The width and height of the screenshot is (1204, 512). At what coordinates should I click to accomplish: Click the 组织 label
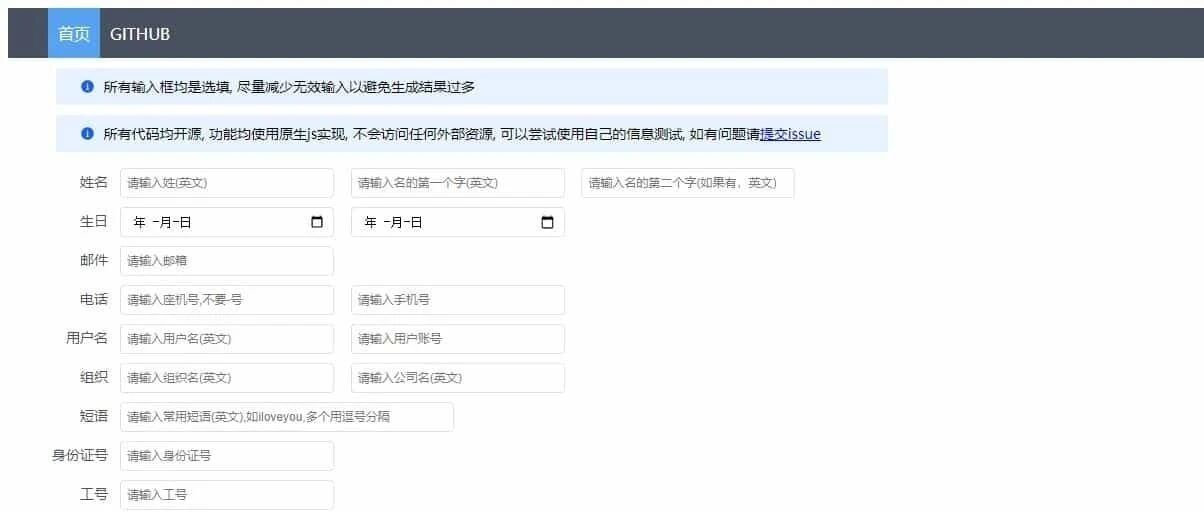pyautogui.click(x=94, y=378)
